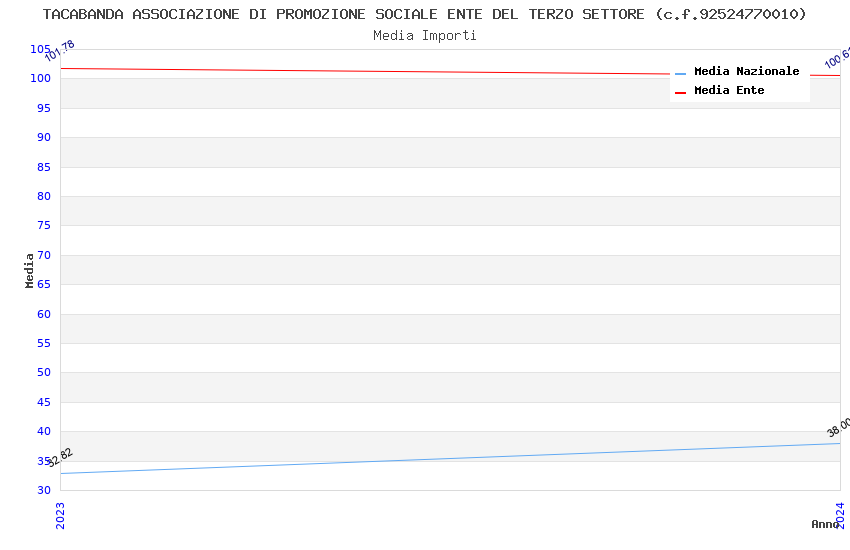The height and width of the screenshot is (550, 850).
Task: Click the 38.00 data label
Action: 838,428
